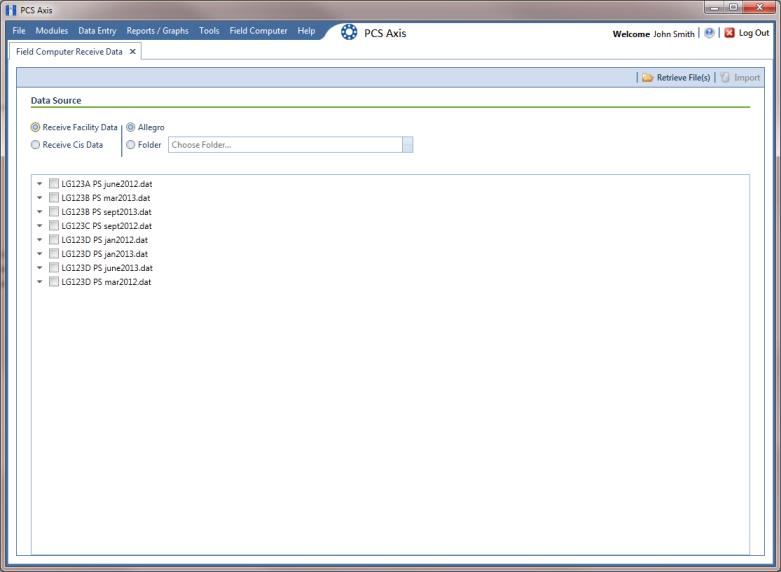Screen dimensions: 781x572
Task: Choose the Allegro radio option
Action: pyautogui.click(x=130, y=128)
